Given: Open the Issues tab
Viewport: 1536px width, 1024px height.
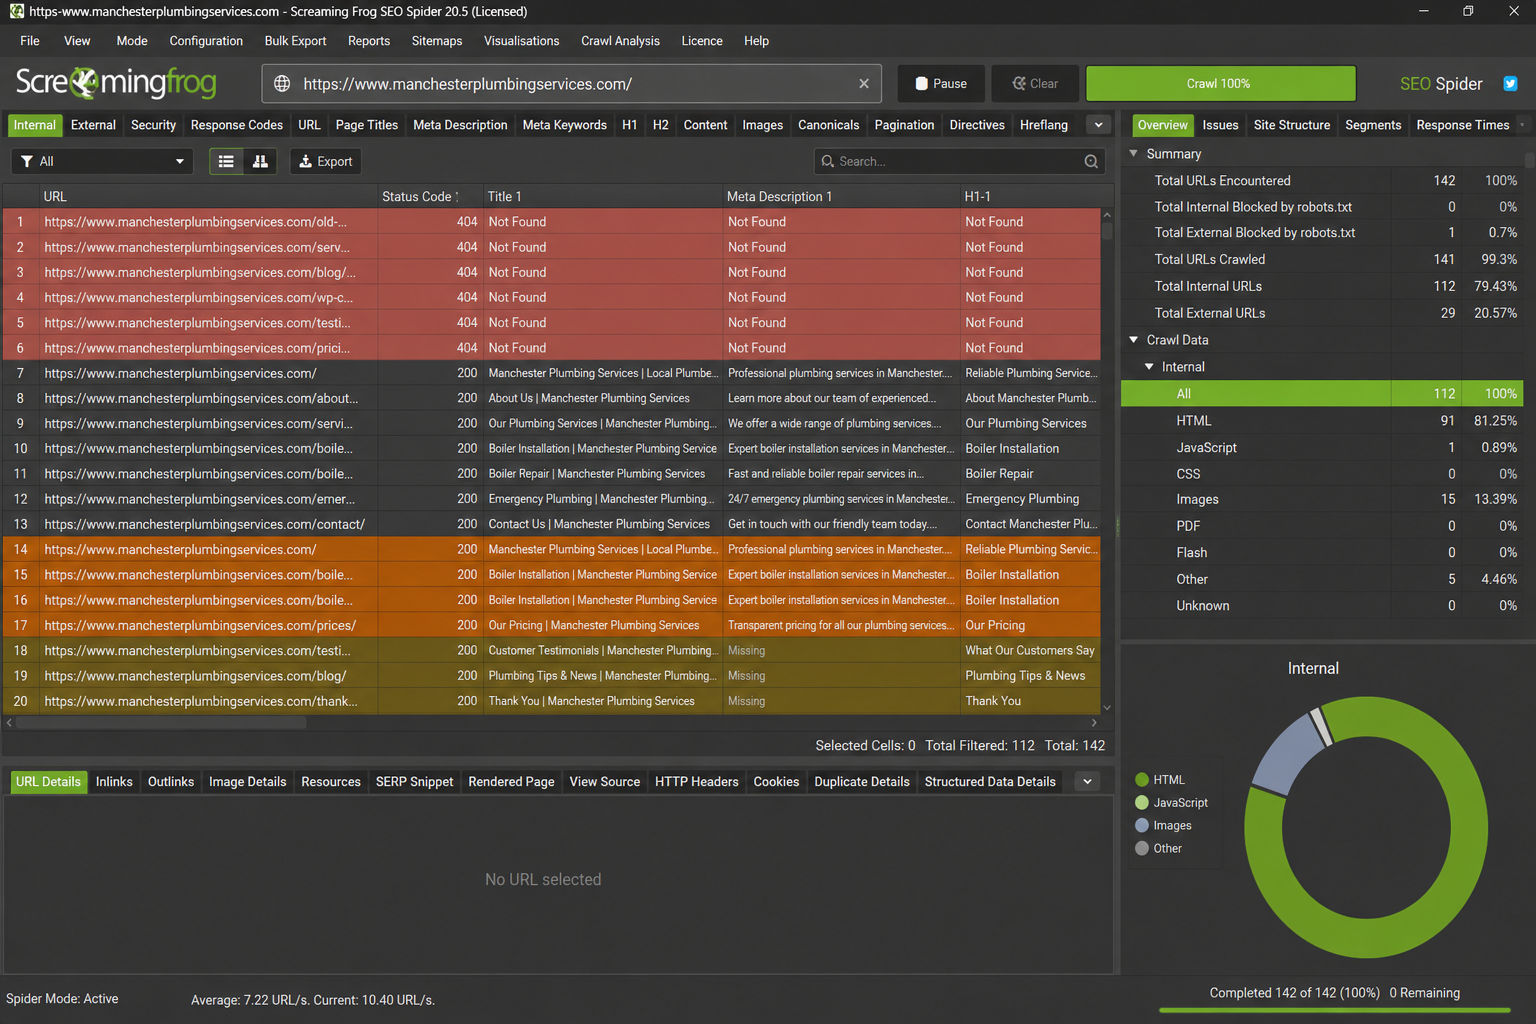Looking at the screenshot, I should click(1220, 125).
